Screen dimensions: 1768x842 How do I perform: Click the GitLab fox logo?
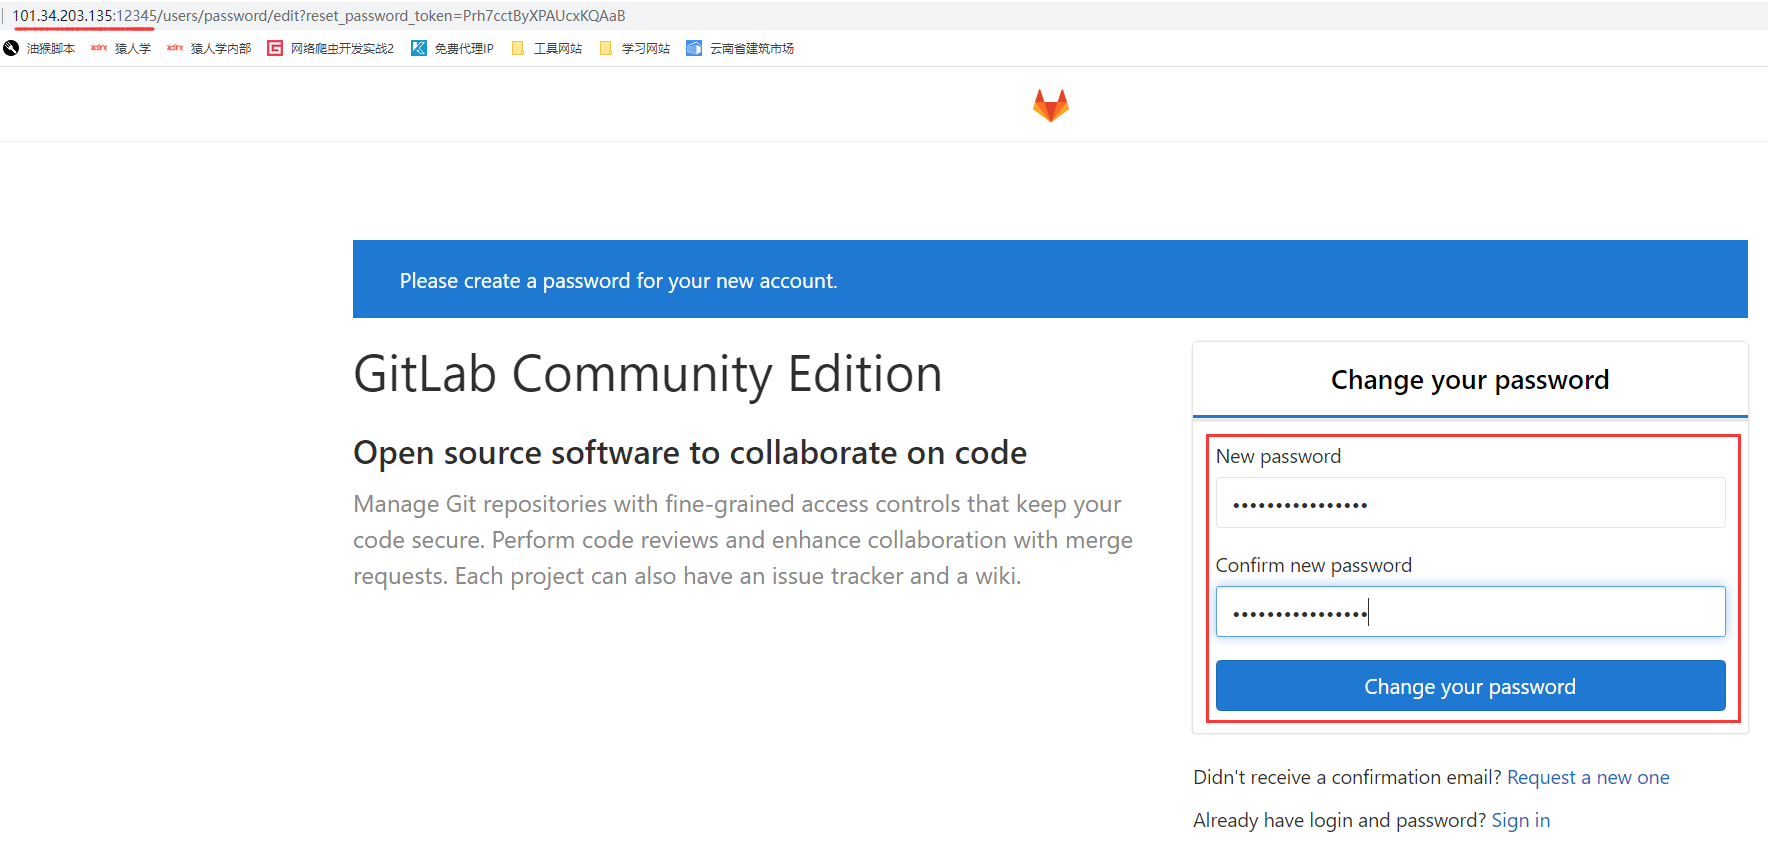click(1050, 105)
